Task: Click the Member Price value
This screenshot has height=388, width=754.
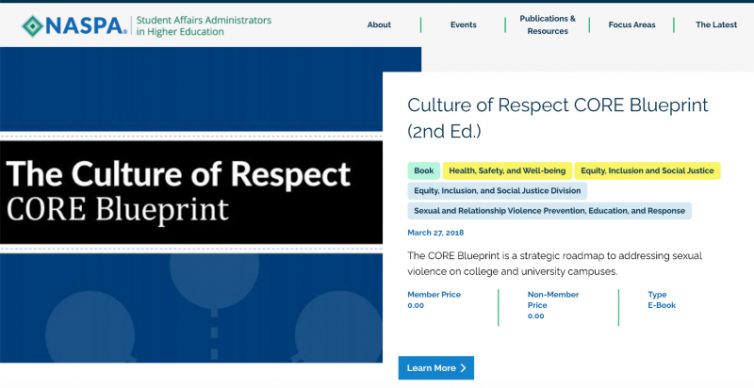Action: point(415,305)
